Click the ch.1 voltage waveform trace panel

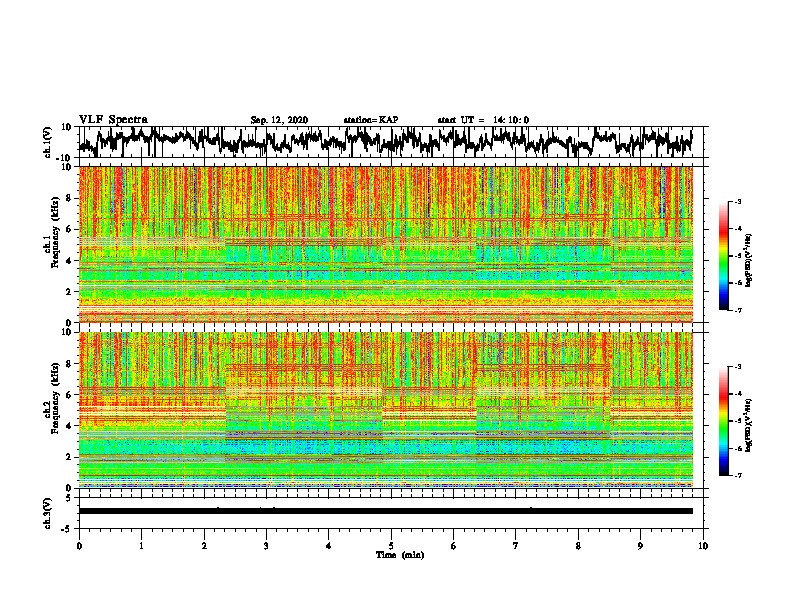click(x=393, y=142)
